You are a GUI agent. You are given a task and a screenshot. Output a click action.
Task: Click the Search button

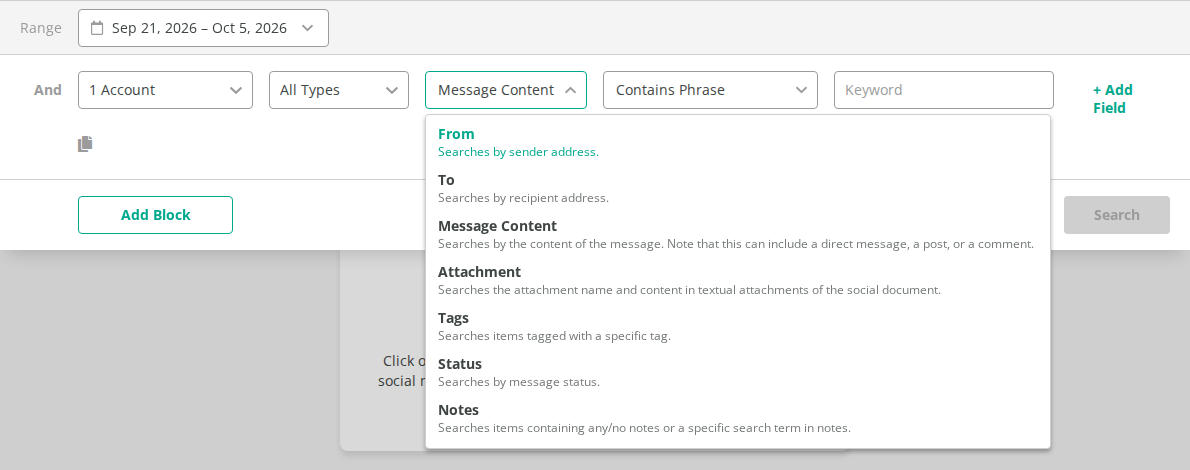pos(1116,215)
